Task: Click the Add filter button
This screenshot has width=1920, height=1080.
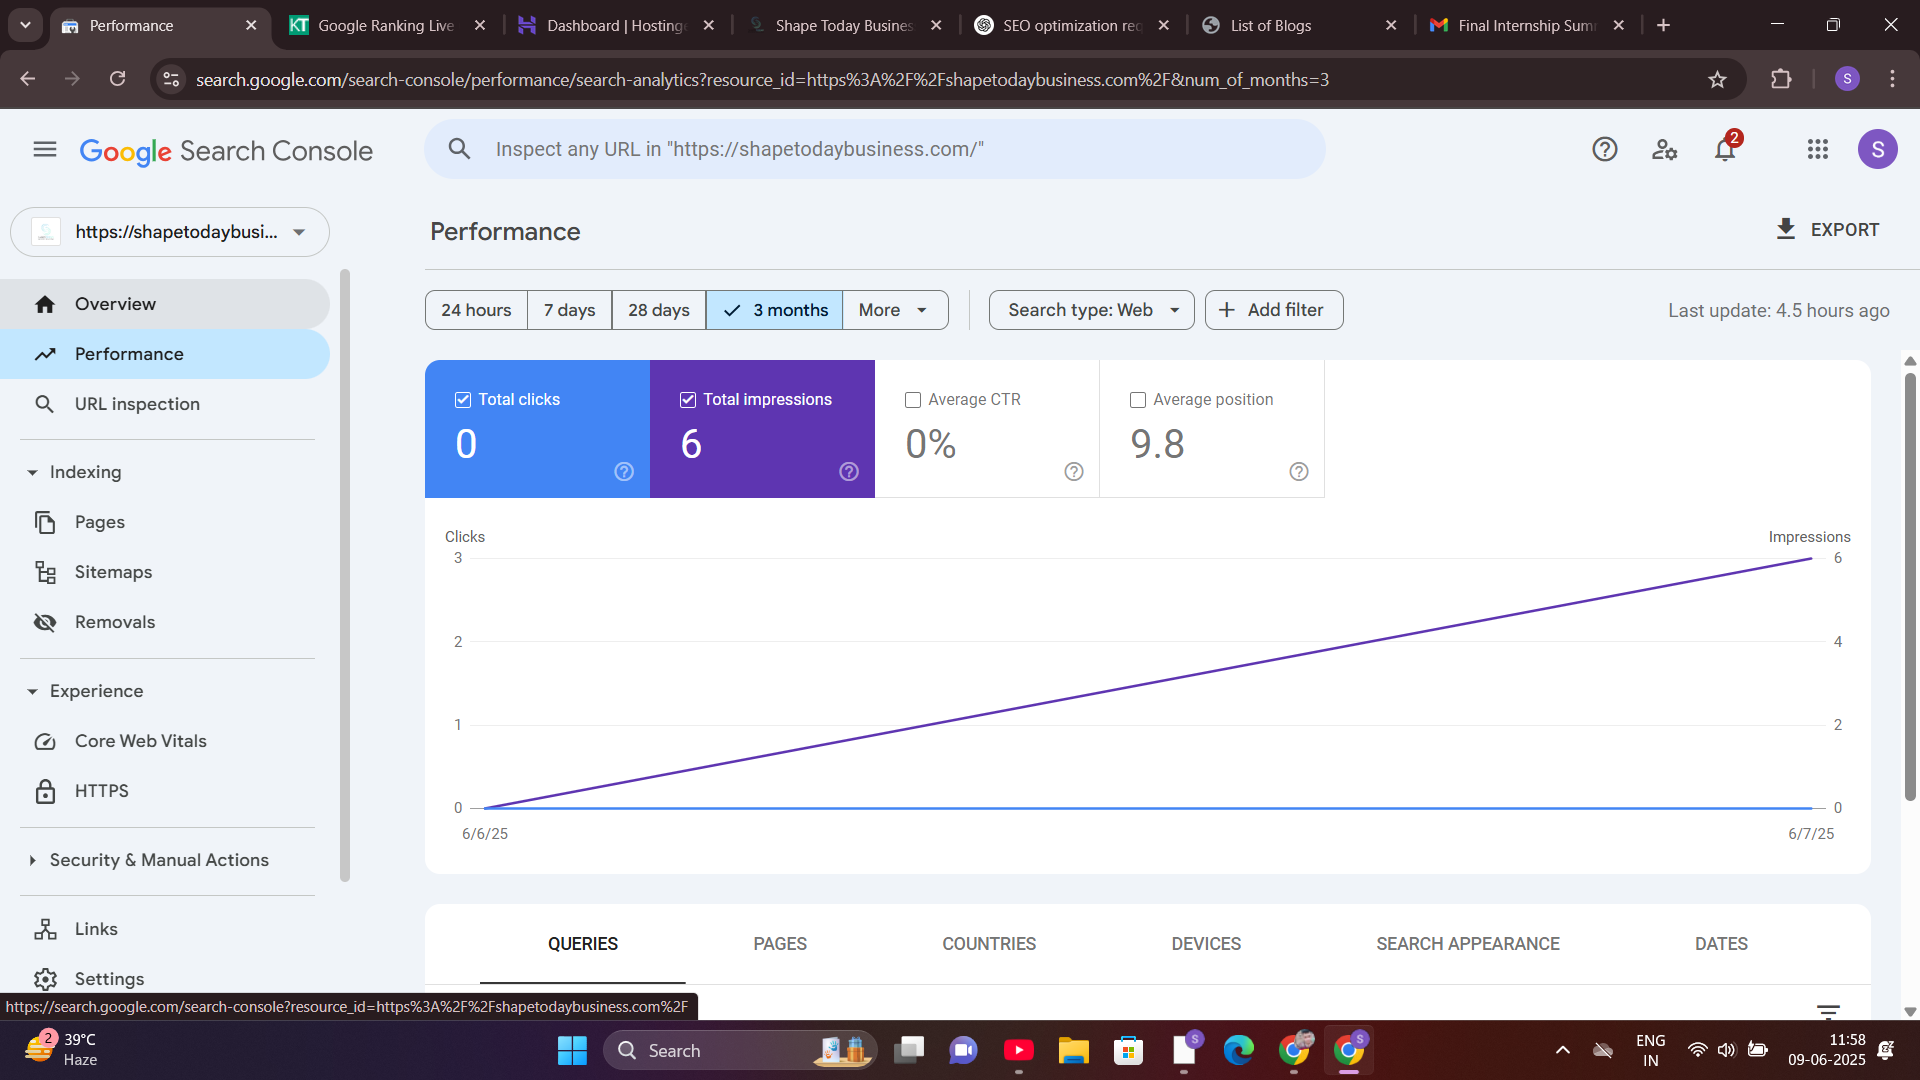Action: pyautogui.click(x=1273, y=310)
